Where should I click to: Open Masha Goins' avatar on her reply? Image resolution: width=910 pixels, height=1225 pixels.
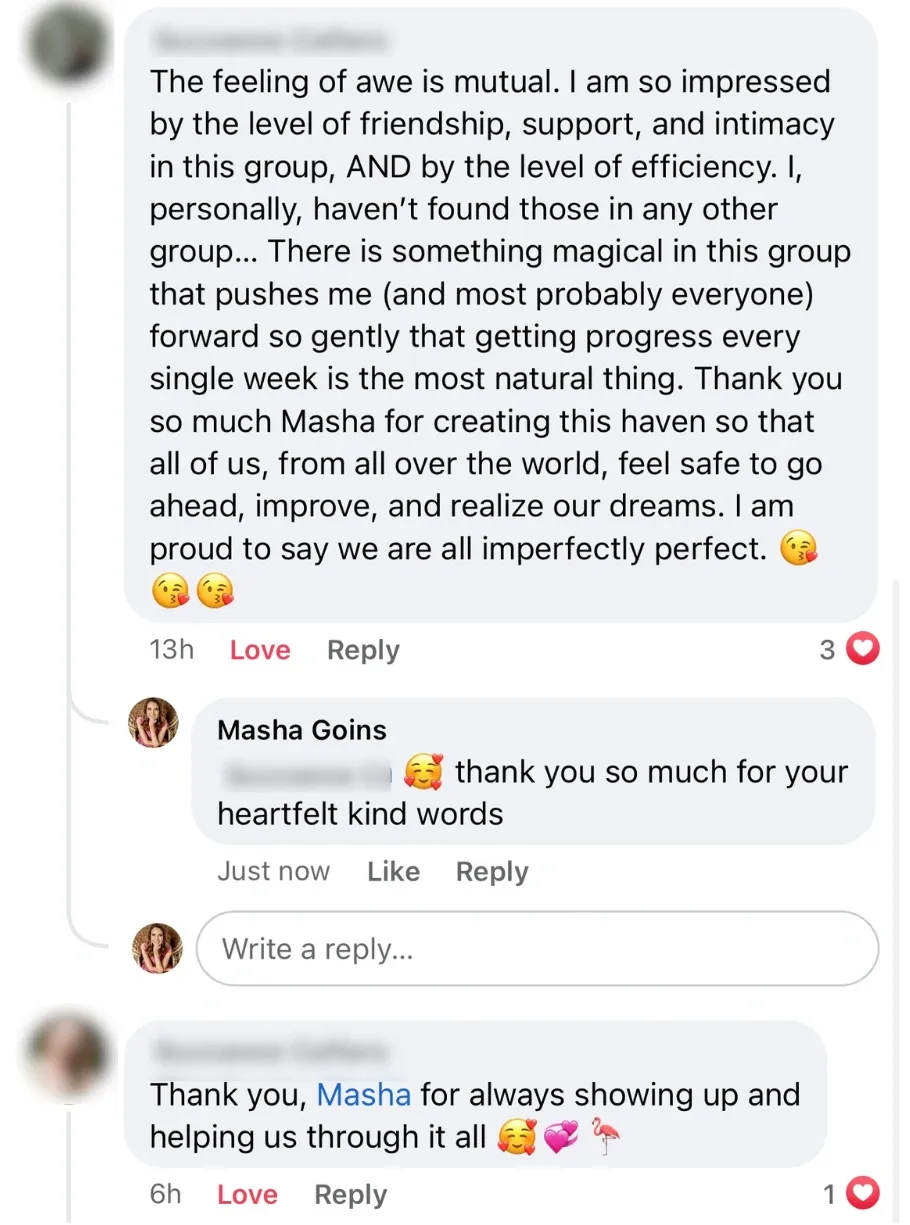(x=154, y=723)
